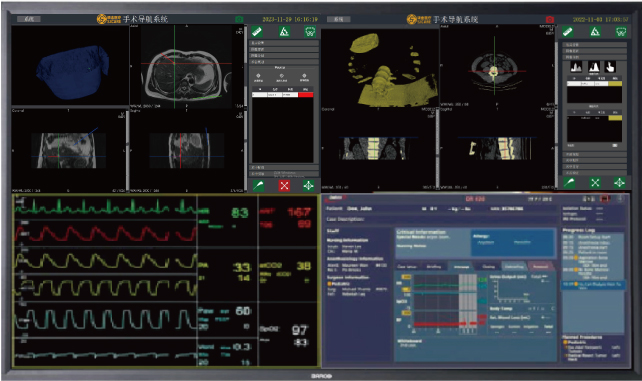This screenshot has height=381, width=642.
Task: Click the red camera snapshot icon in right header
Action: click(x=549, y=19)
